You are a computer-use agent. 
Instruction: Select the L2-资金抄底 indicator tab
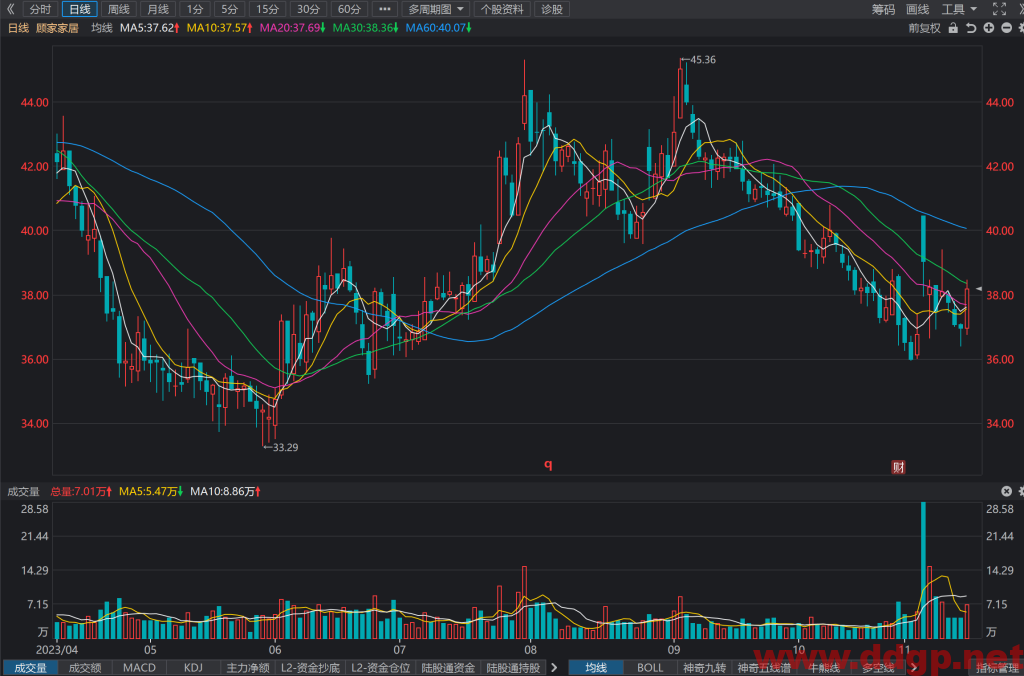pos(311,668)
